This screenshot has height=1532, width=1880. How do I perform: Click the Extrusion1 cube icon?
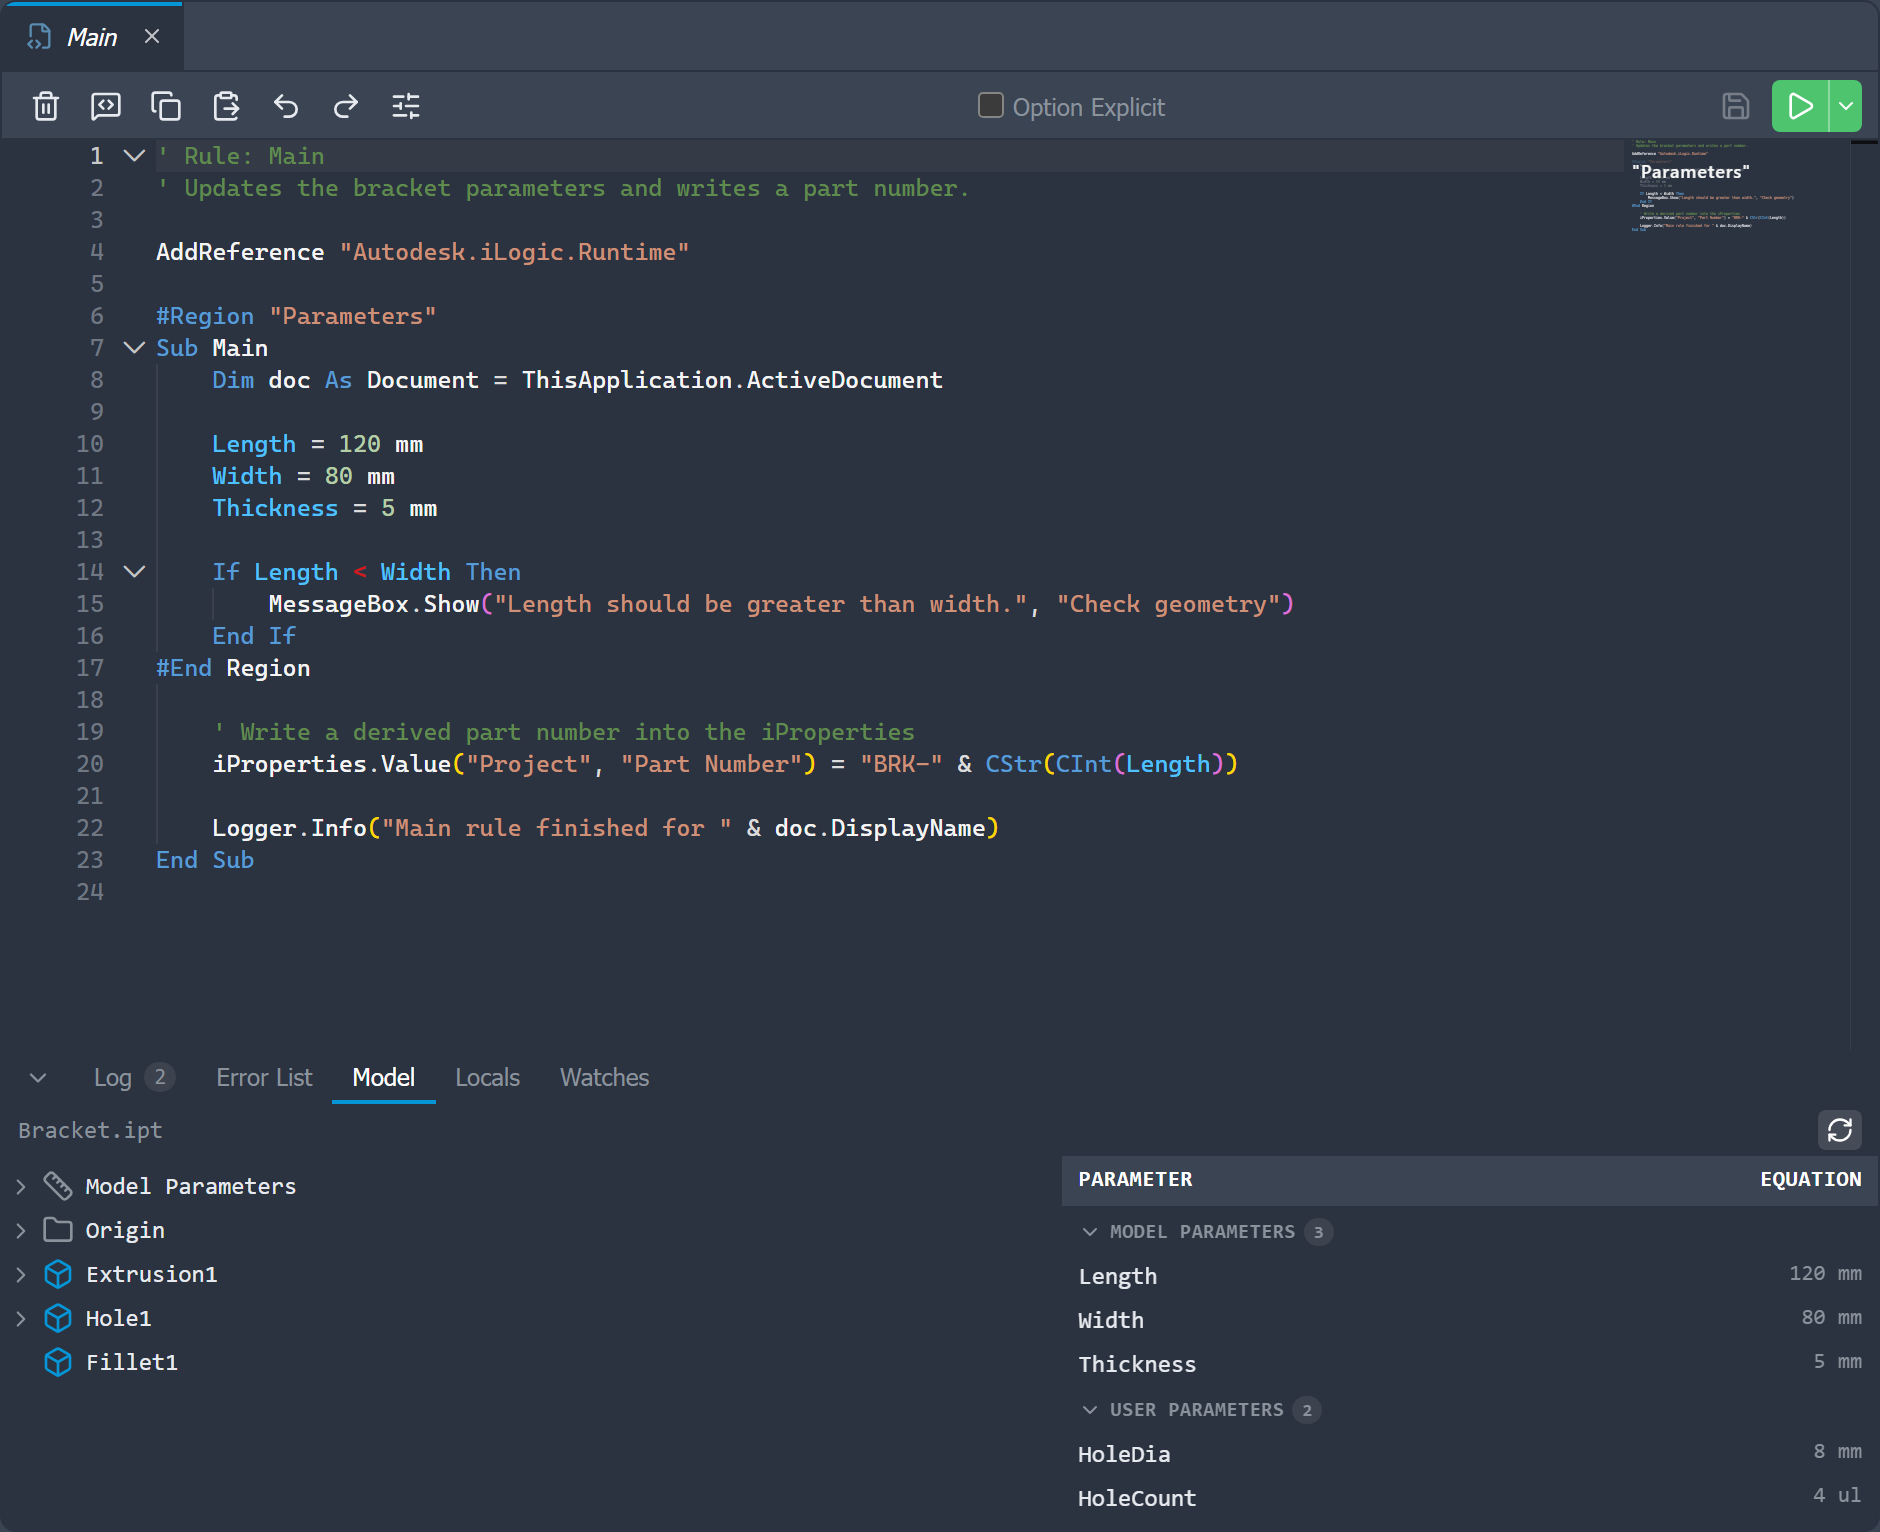tap(58, 1274)
